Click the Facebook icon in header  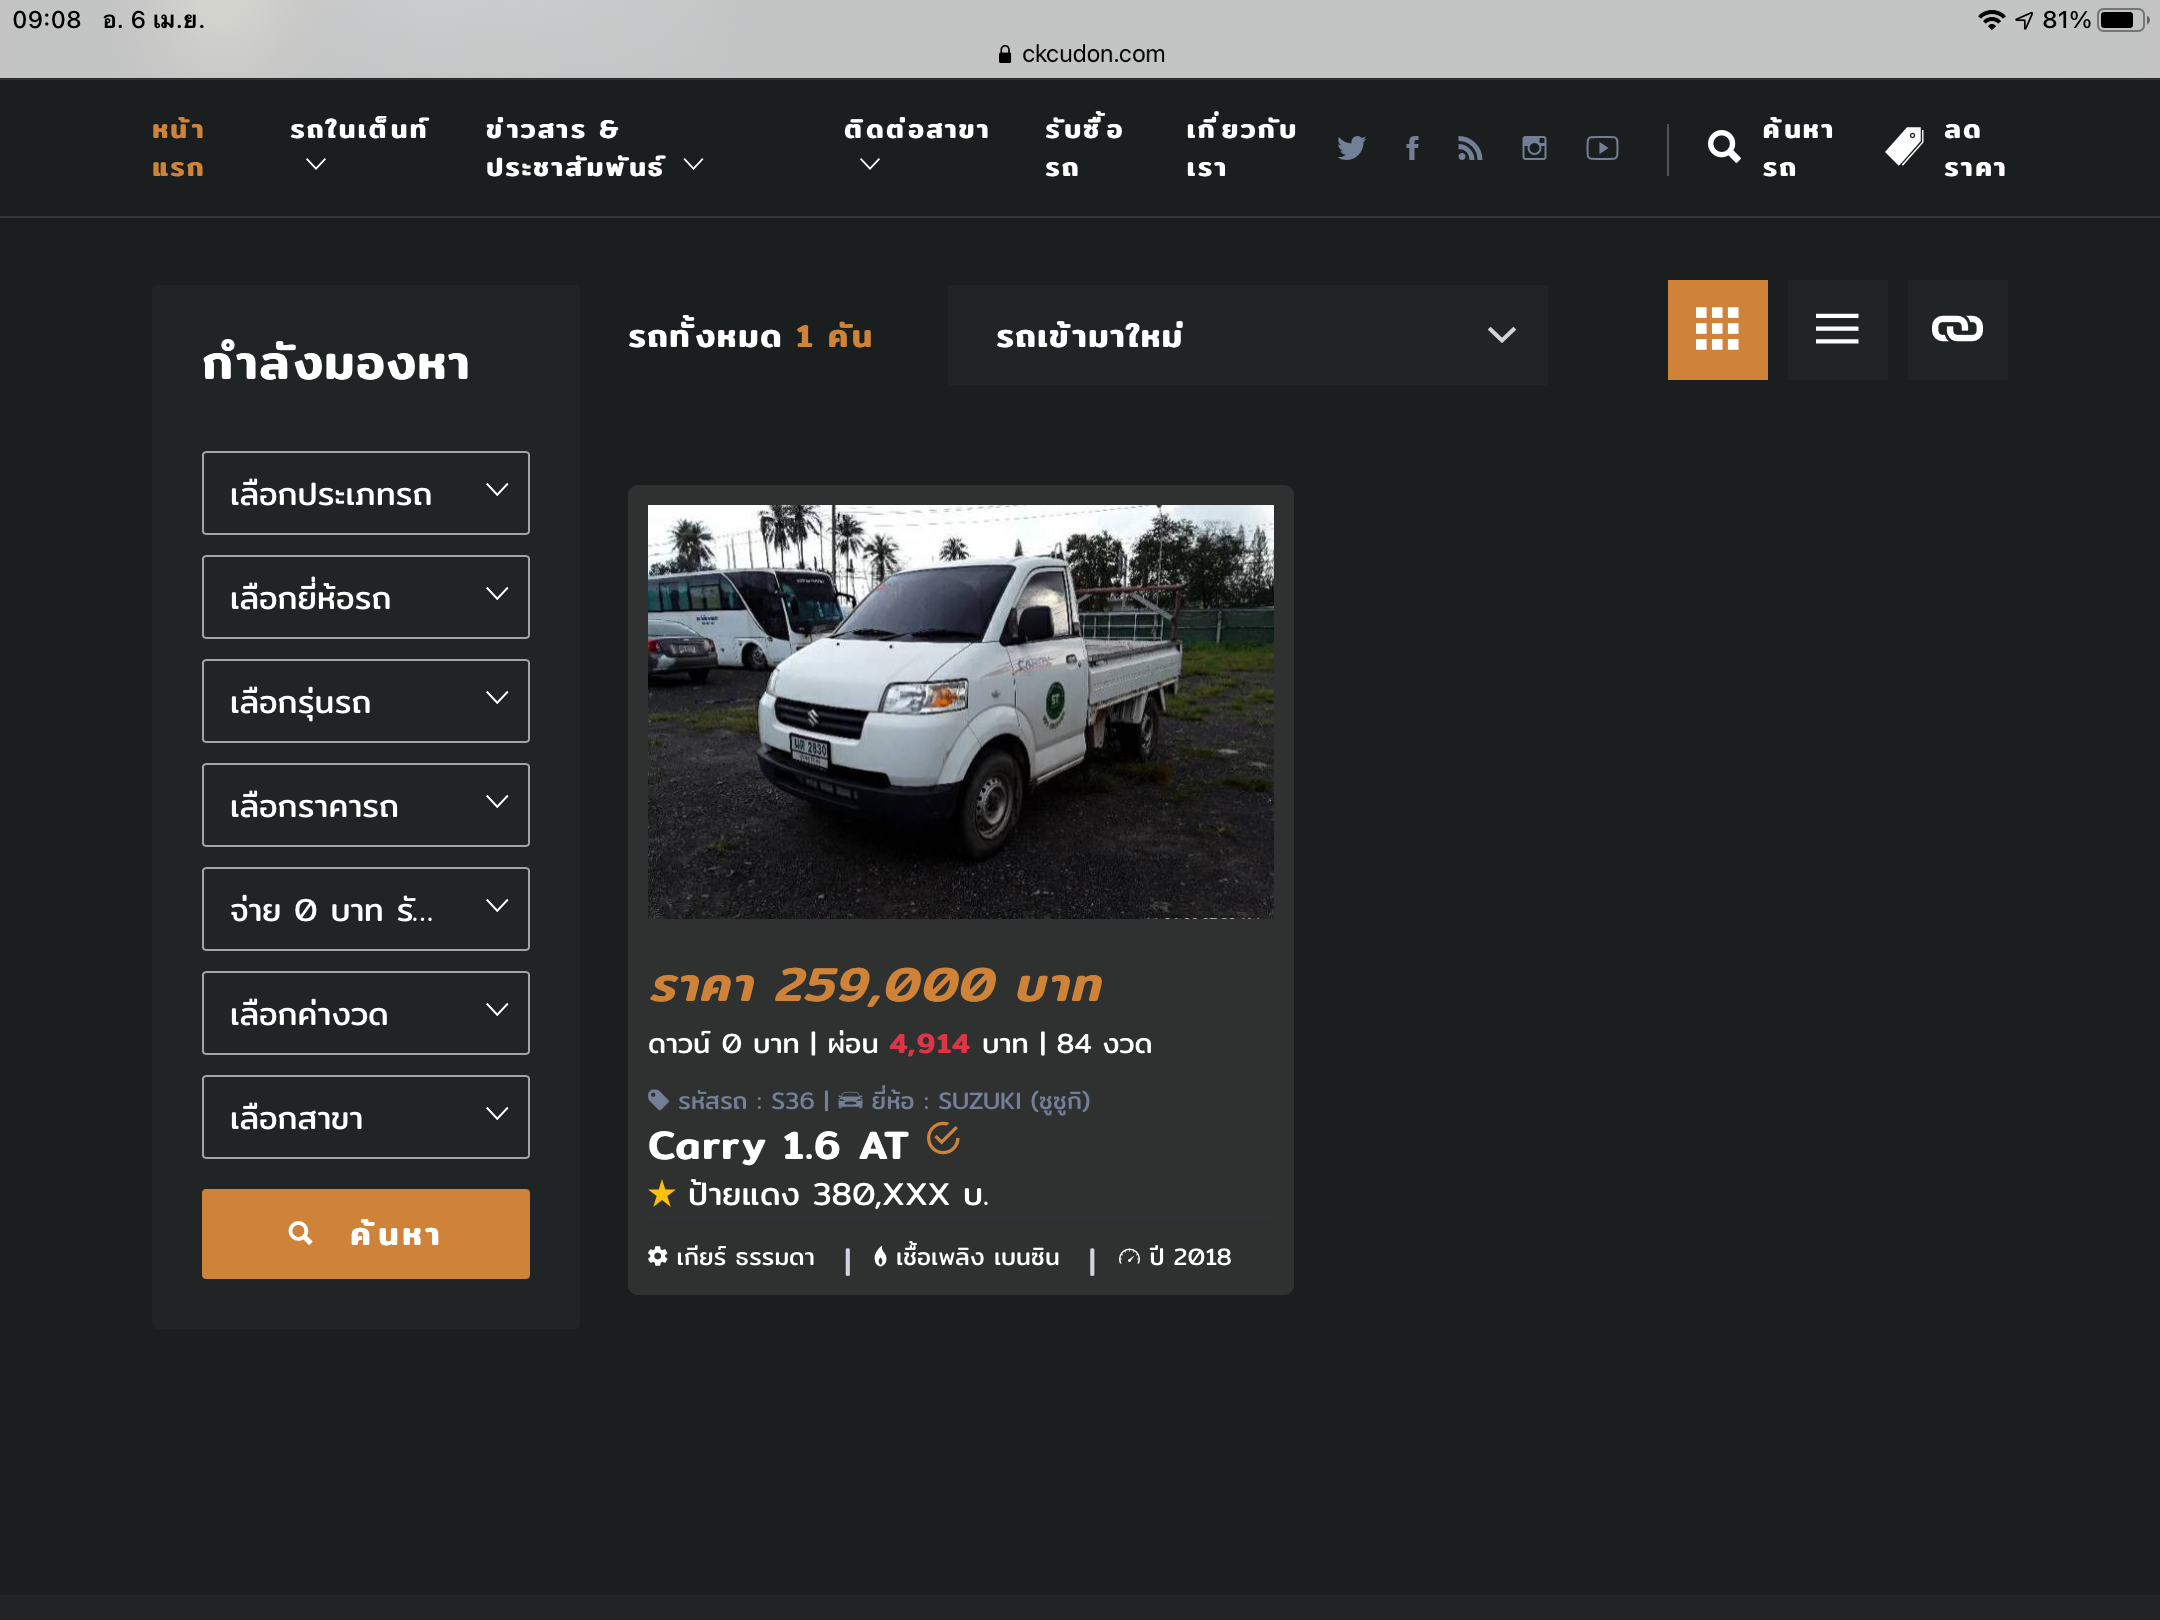coord(1412,148)
